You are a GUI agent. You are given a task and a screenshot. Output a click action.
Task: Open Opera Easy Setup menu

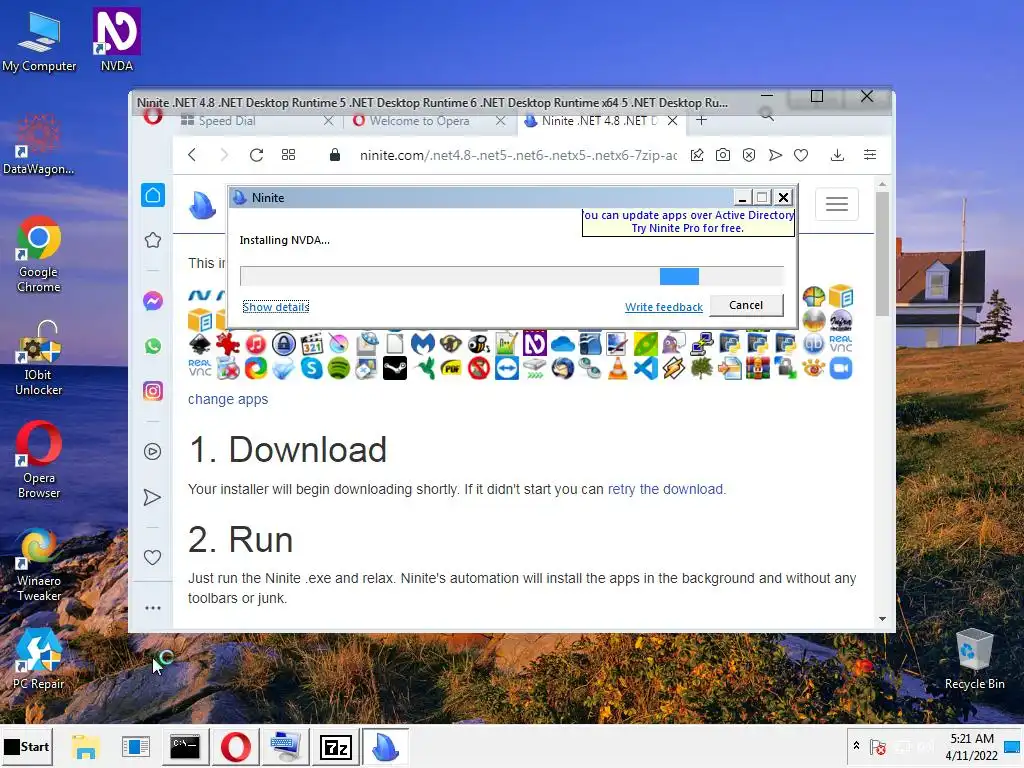[870, 155]
